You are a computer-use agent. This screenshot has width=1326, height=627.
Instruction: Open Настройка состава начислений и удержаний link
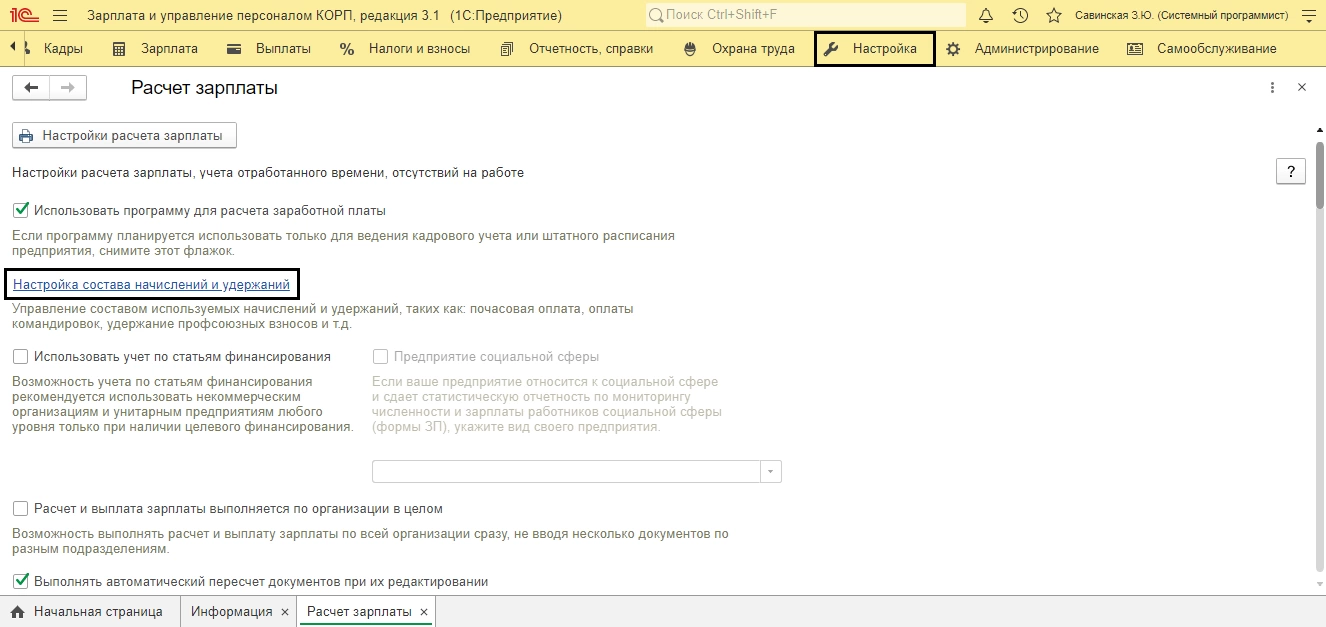pyautogui.click(x=151, y=285)
